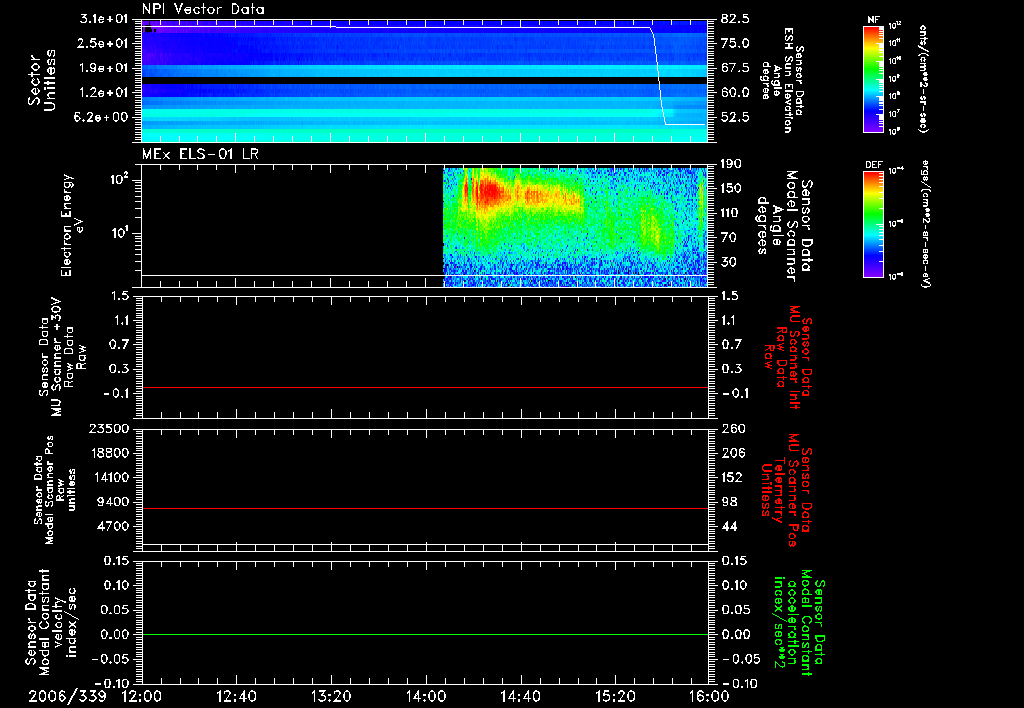Click the ESH Sun Elevation Angle label
The height and width of the screenshot is (708, 1024).
[783, 80]
